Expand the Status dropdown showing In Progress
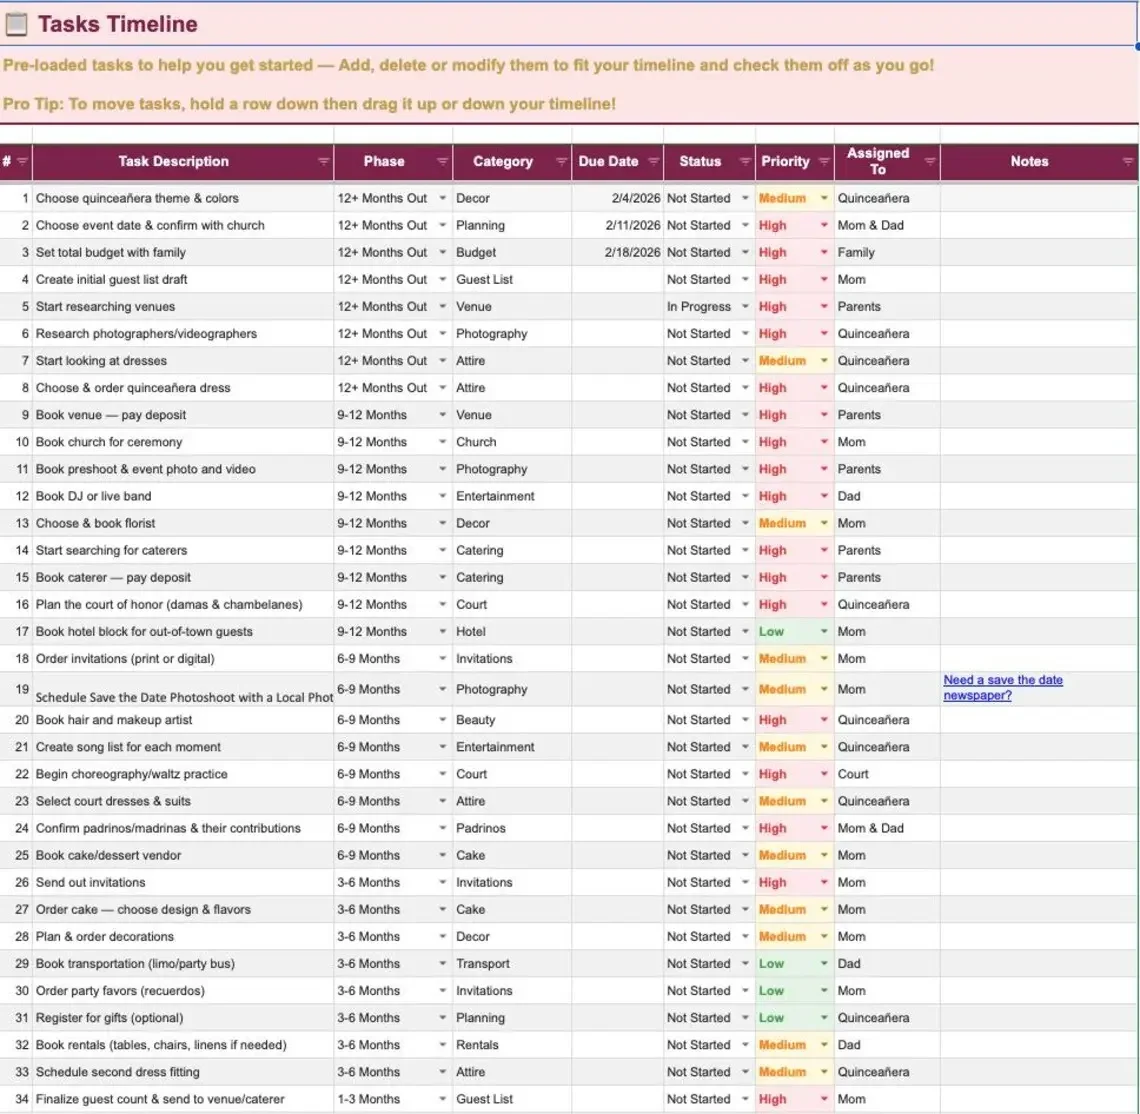Viewport: 1140px width, 1114px height. [746, 306]
